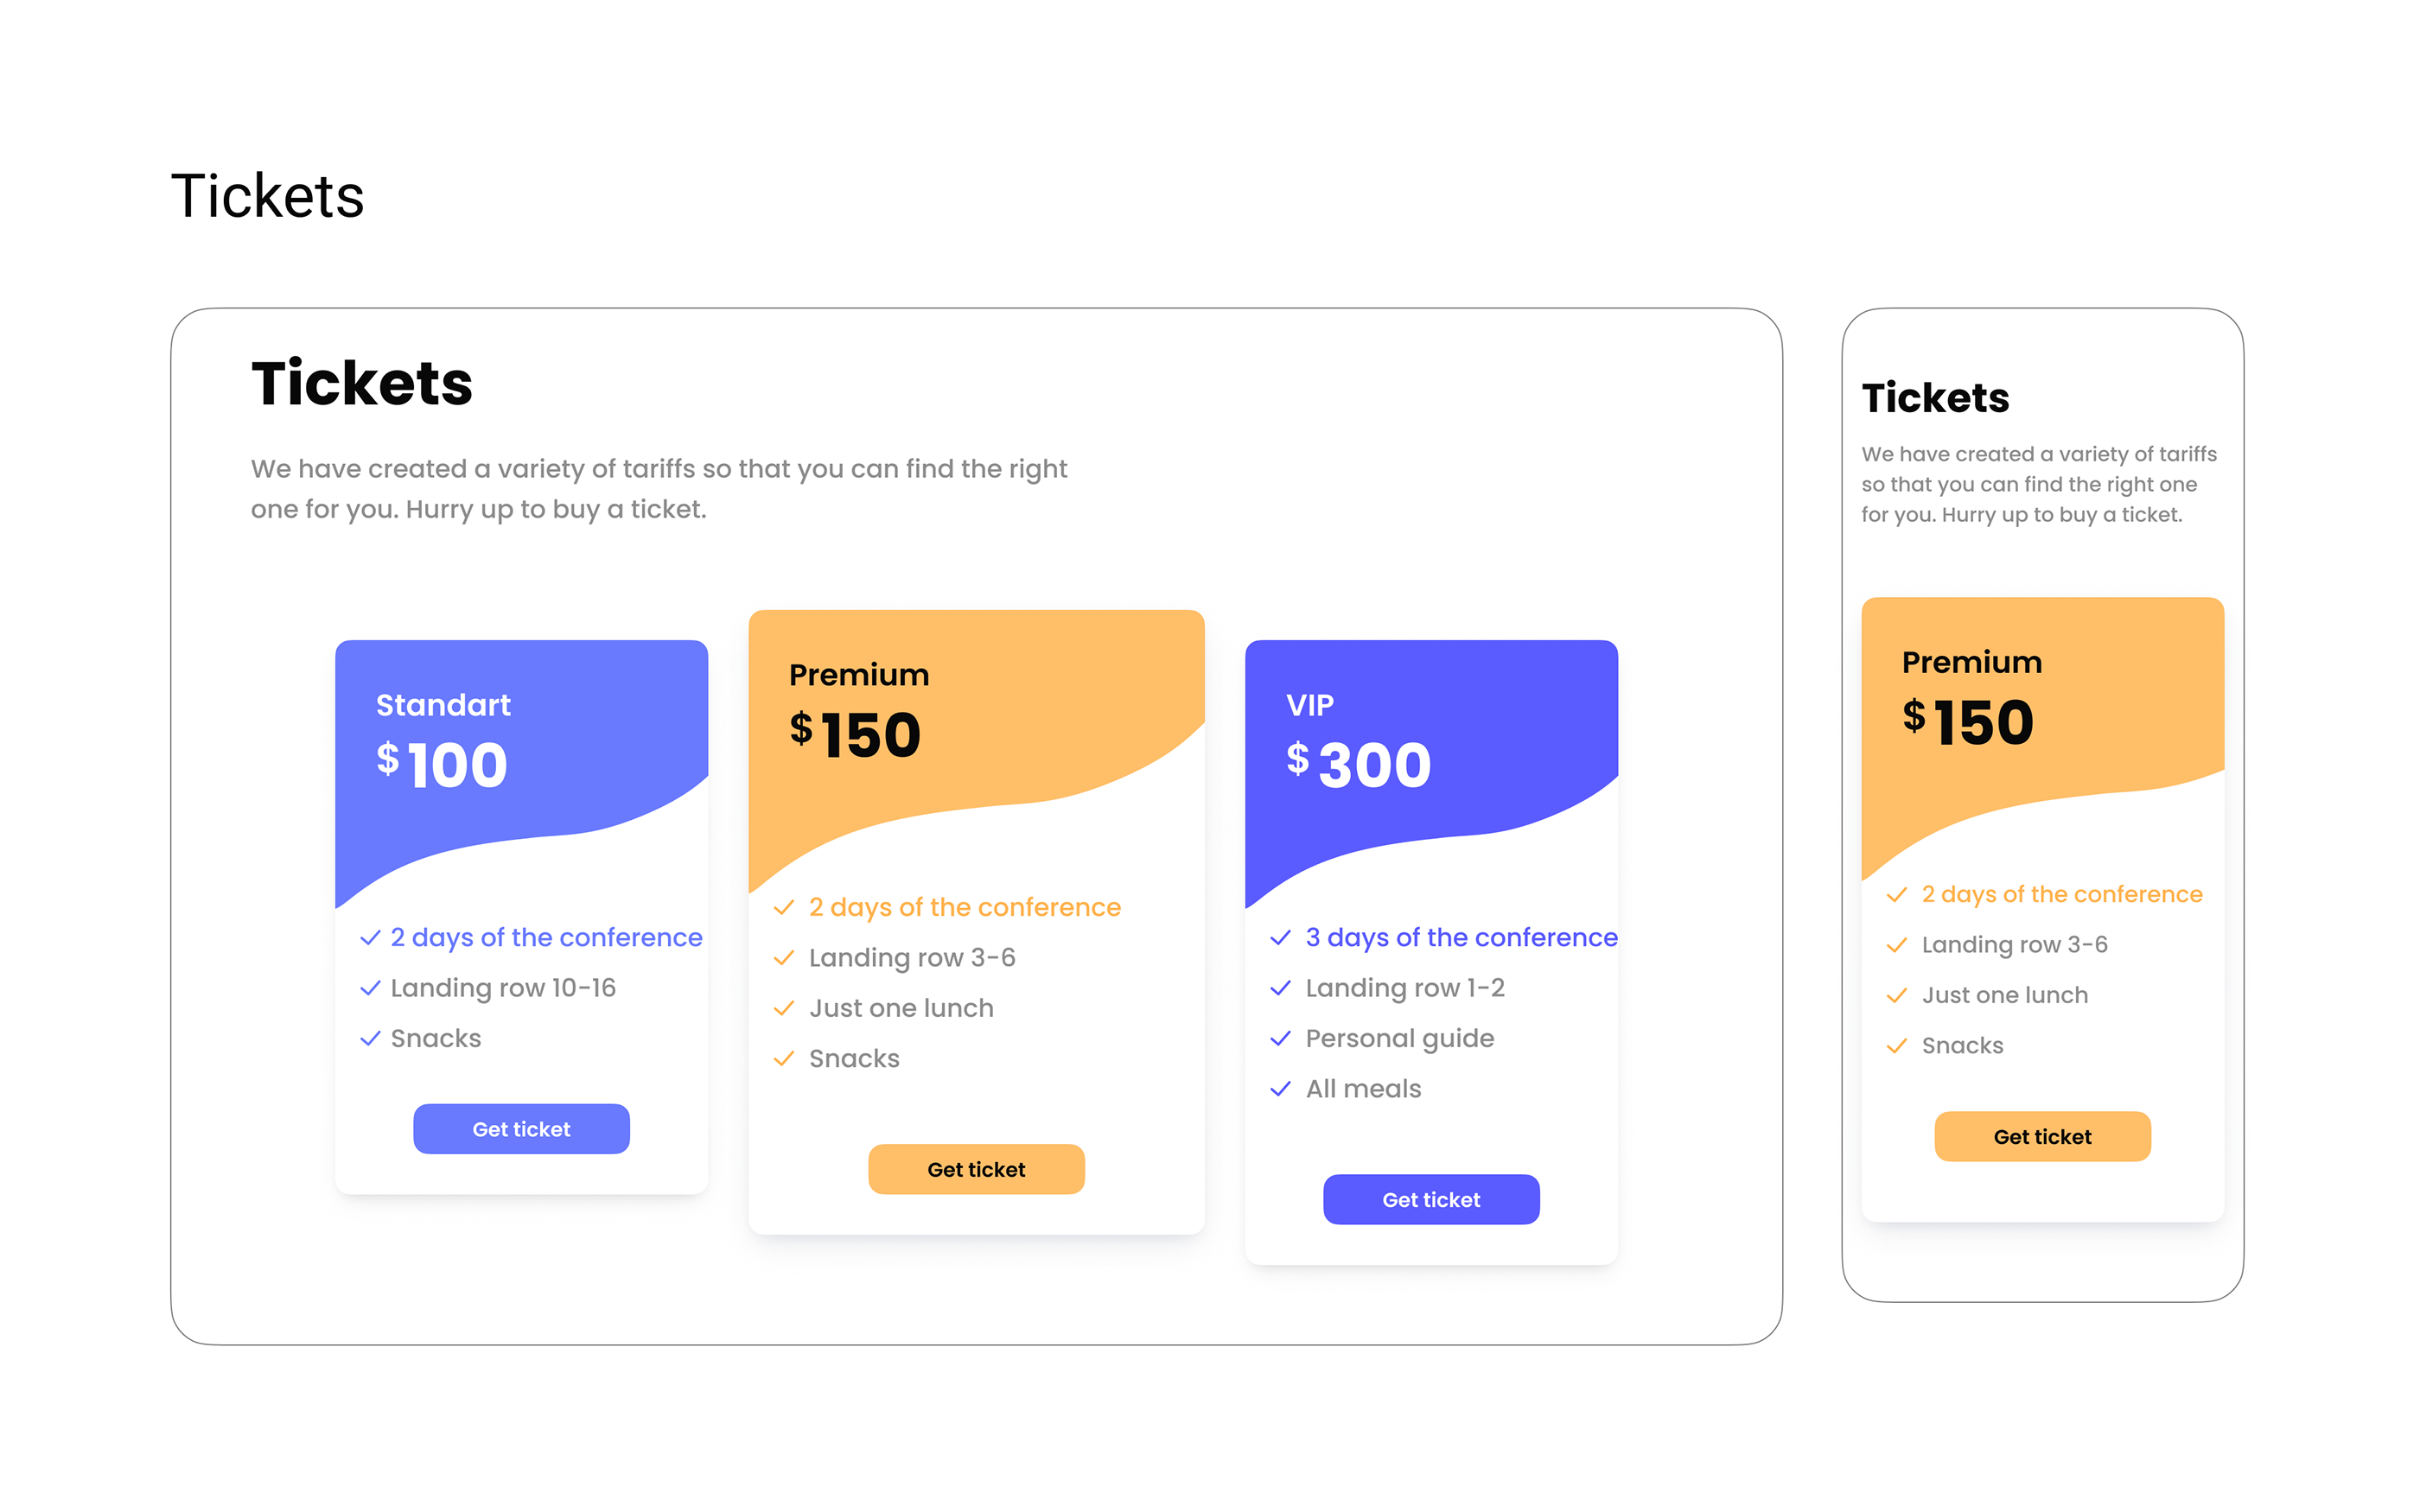This screenshot has width=2420, height=1512.
Task: Click the checkmark next to 'All meals'
Action: pyautogui.click(x=1280, y=1089)
